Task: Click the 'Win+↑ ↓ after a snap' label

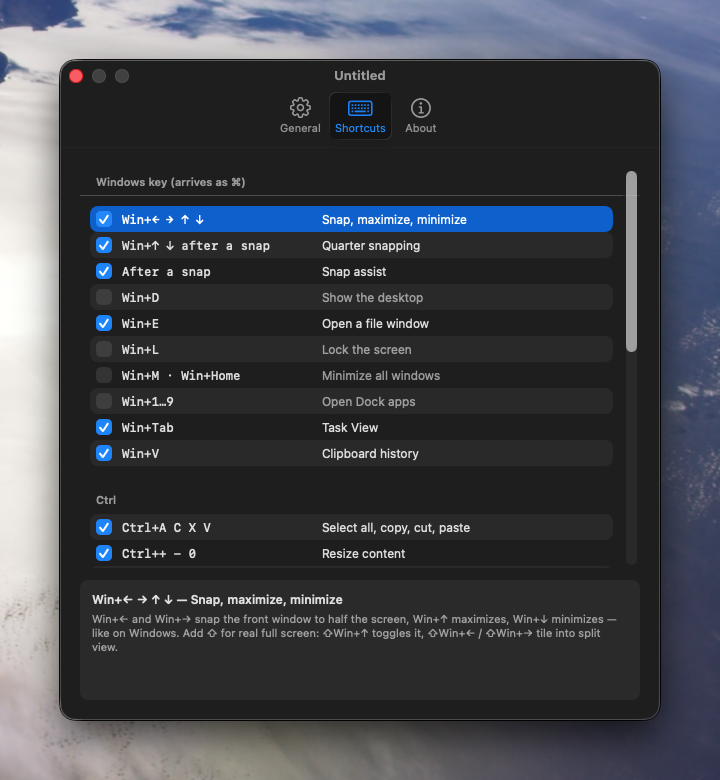Action: [196, 246]
